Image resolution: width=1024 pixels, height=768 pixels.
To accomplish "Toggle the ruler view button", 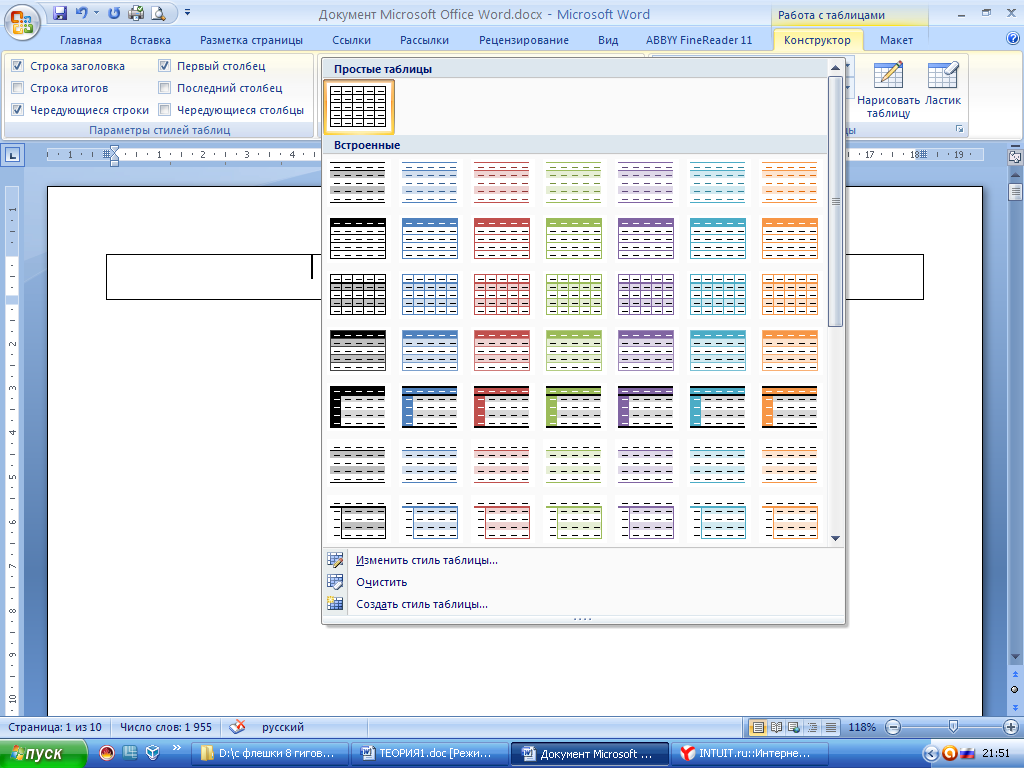I will (1014, 157).
